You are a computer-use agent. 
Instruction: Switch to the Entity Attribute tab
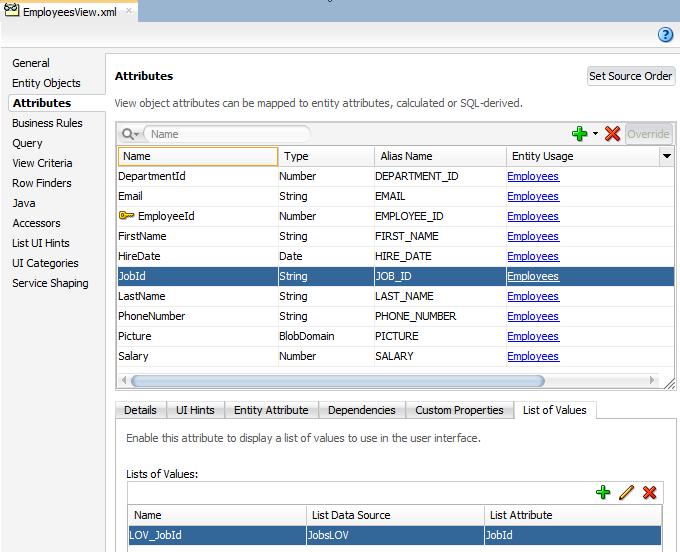click(271, 410)
